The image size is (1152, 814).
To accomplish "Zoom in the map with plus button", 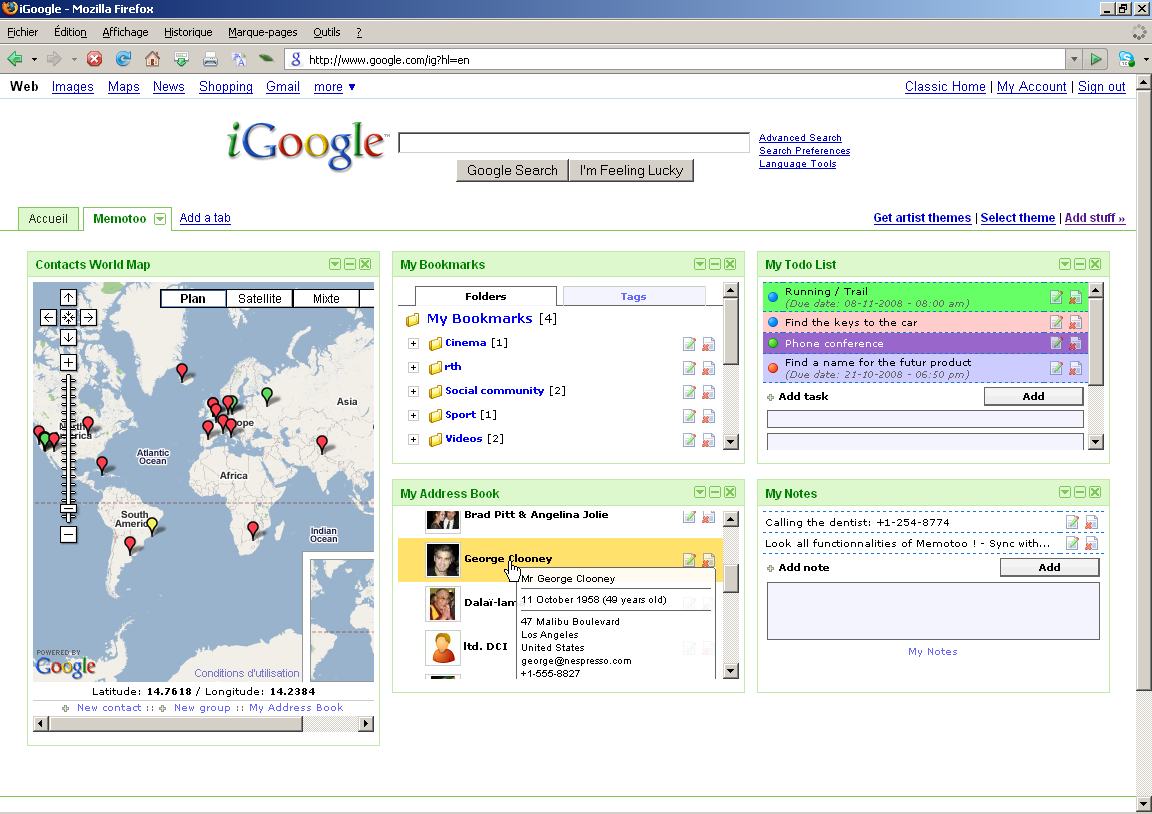I will [x=68, y=362].
